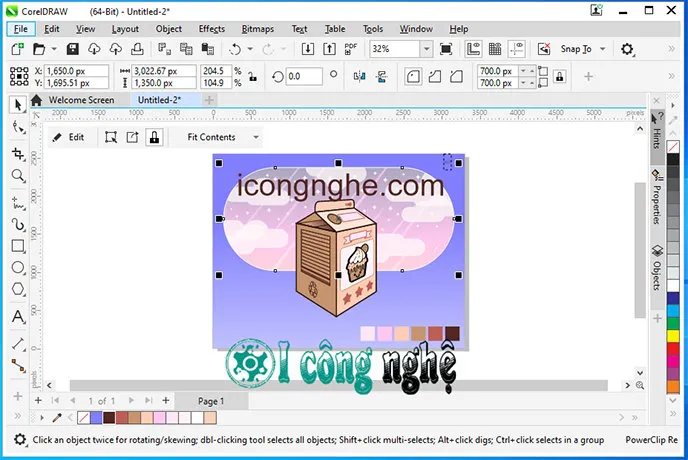Image resolution: width=688 pixels, height=460 pixels.
Task: Open the Object menu
Action: pos(168,29)
